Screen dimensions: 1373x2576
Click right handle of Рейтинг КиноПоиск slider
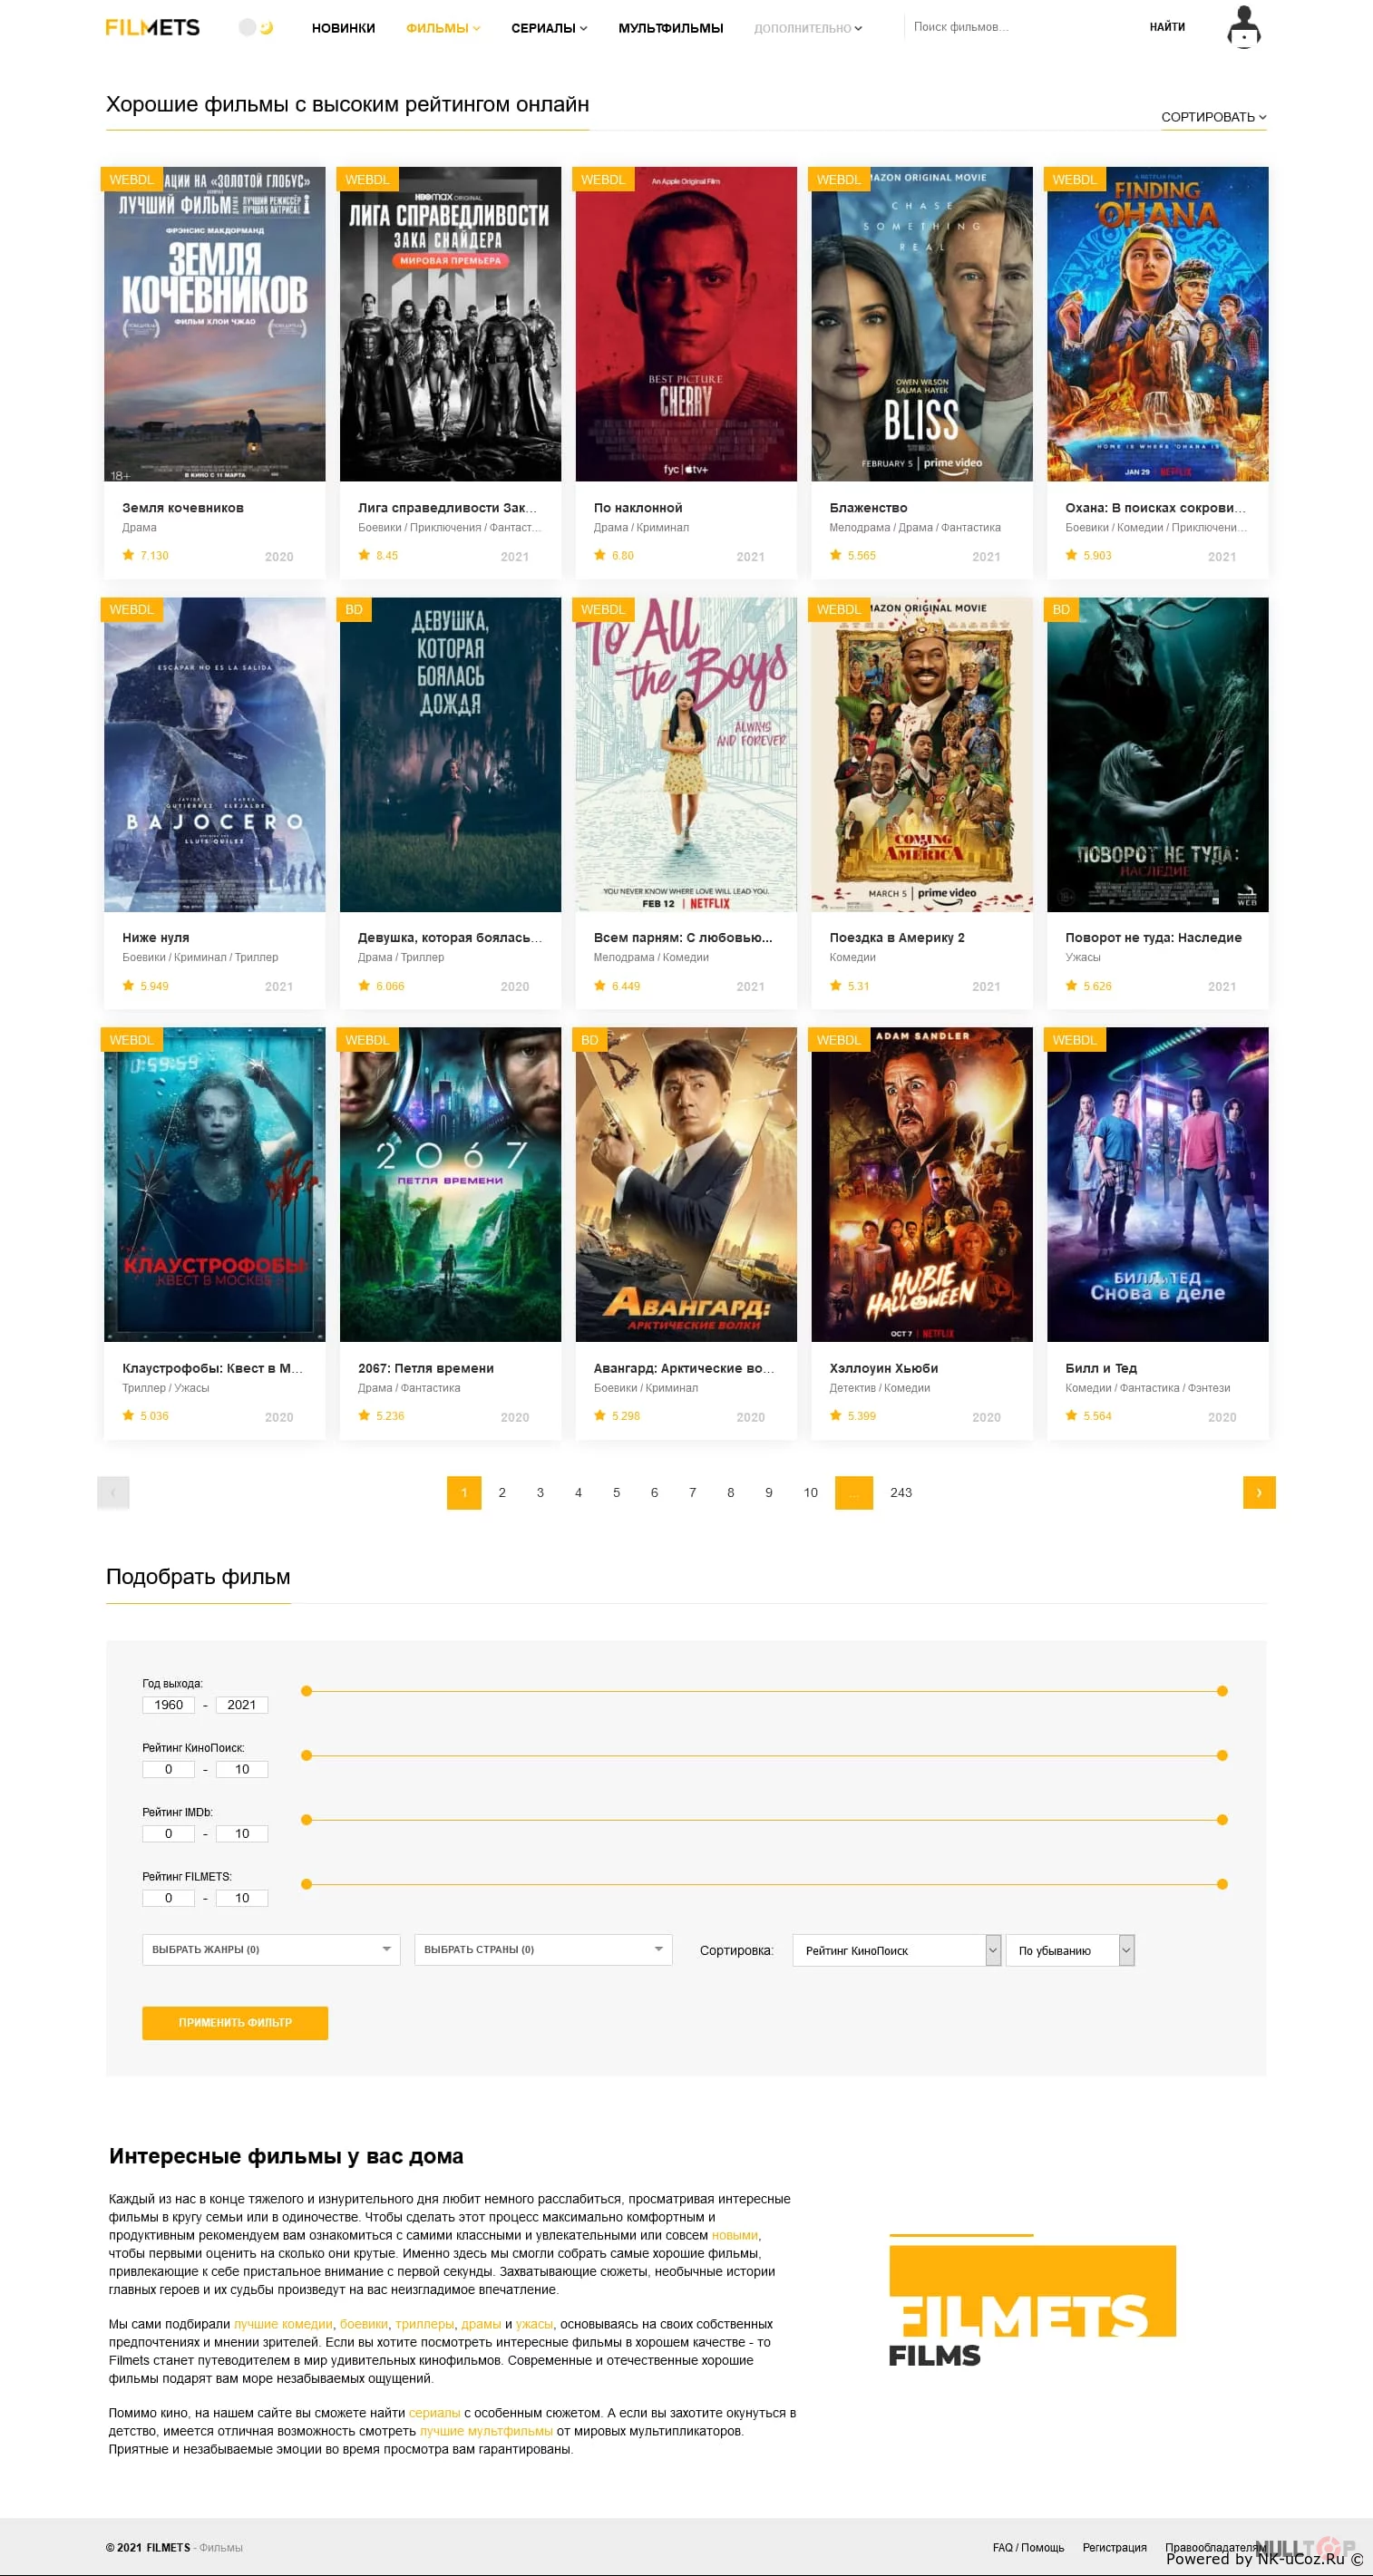tap(1222, 1755)
